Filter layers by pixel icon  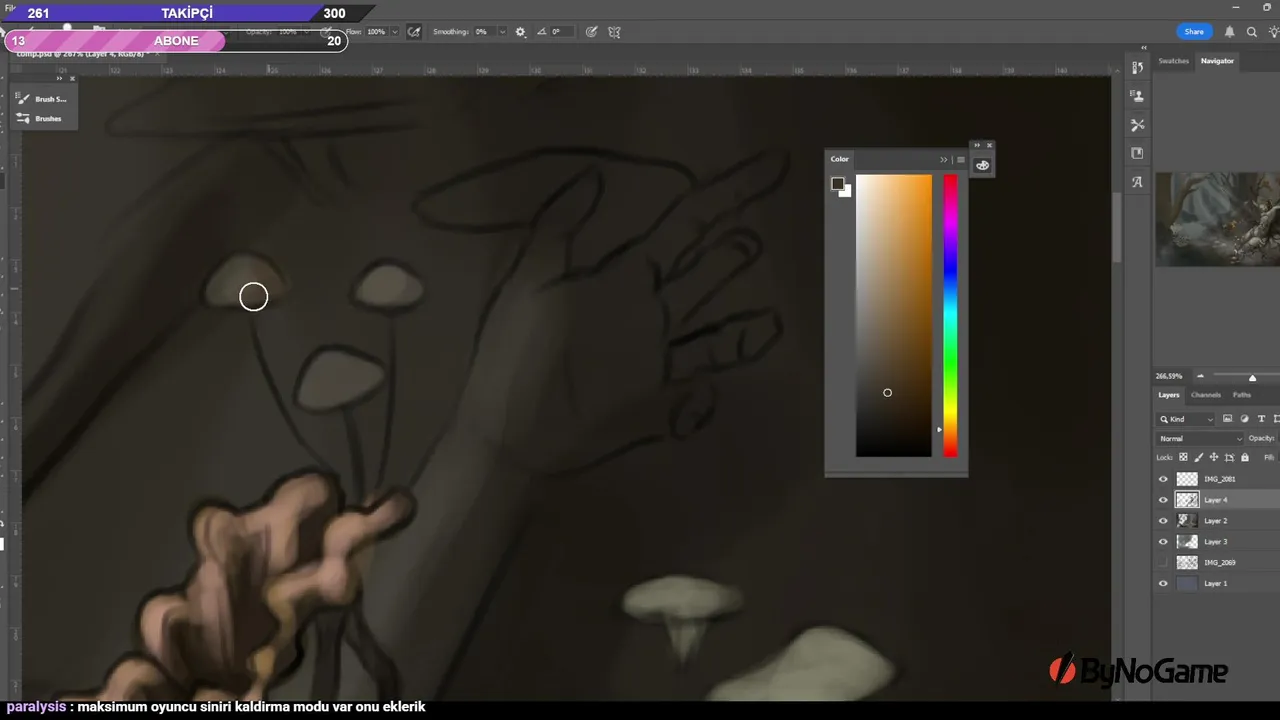[1227, 419]
